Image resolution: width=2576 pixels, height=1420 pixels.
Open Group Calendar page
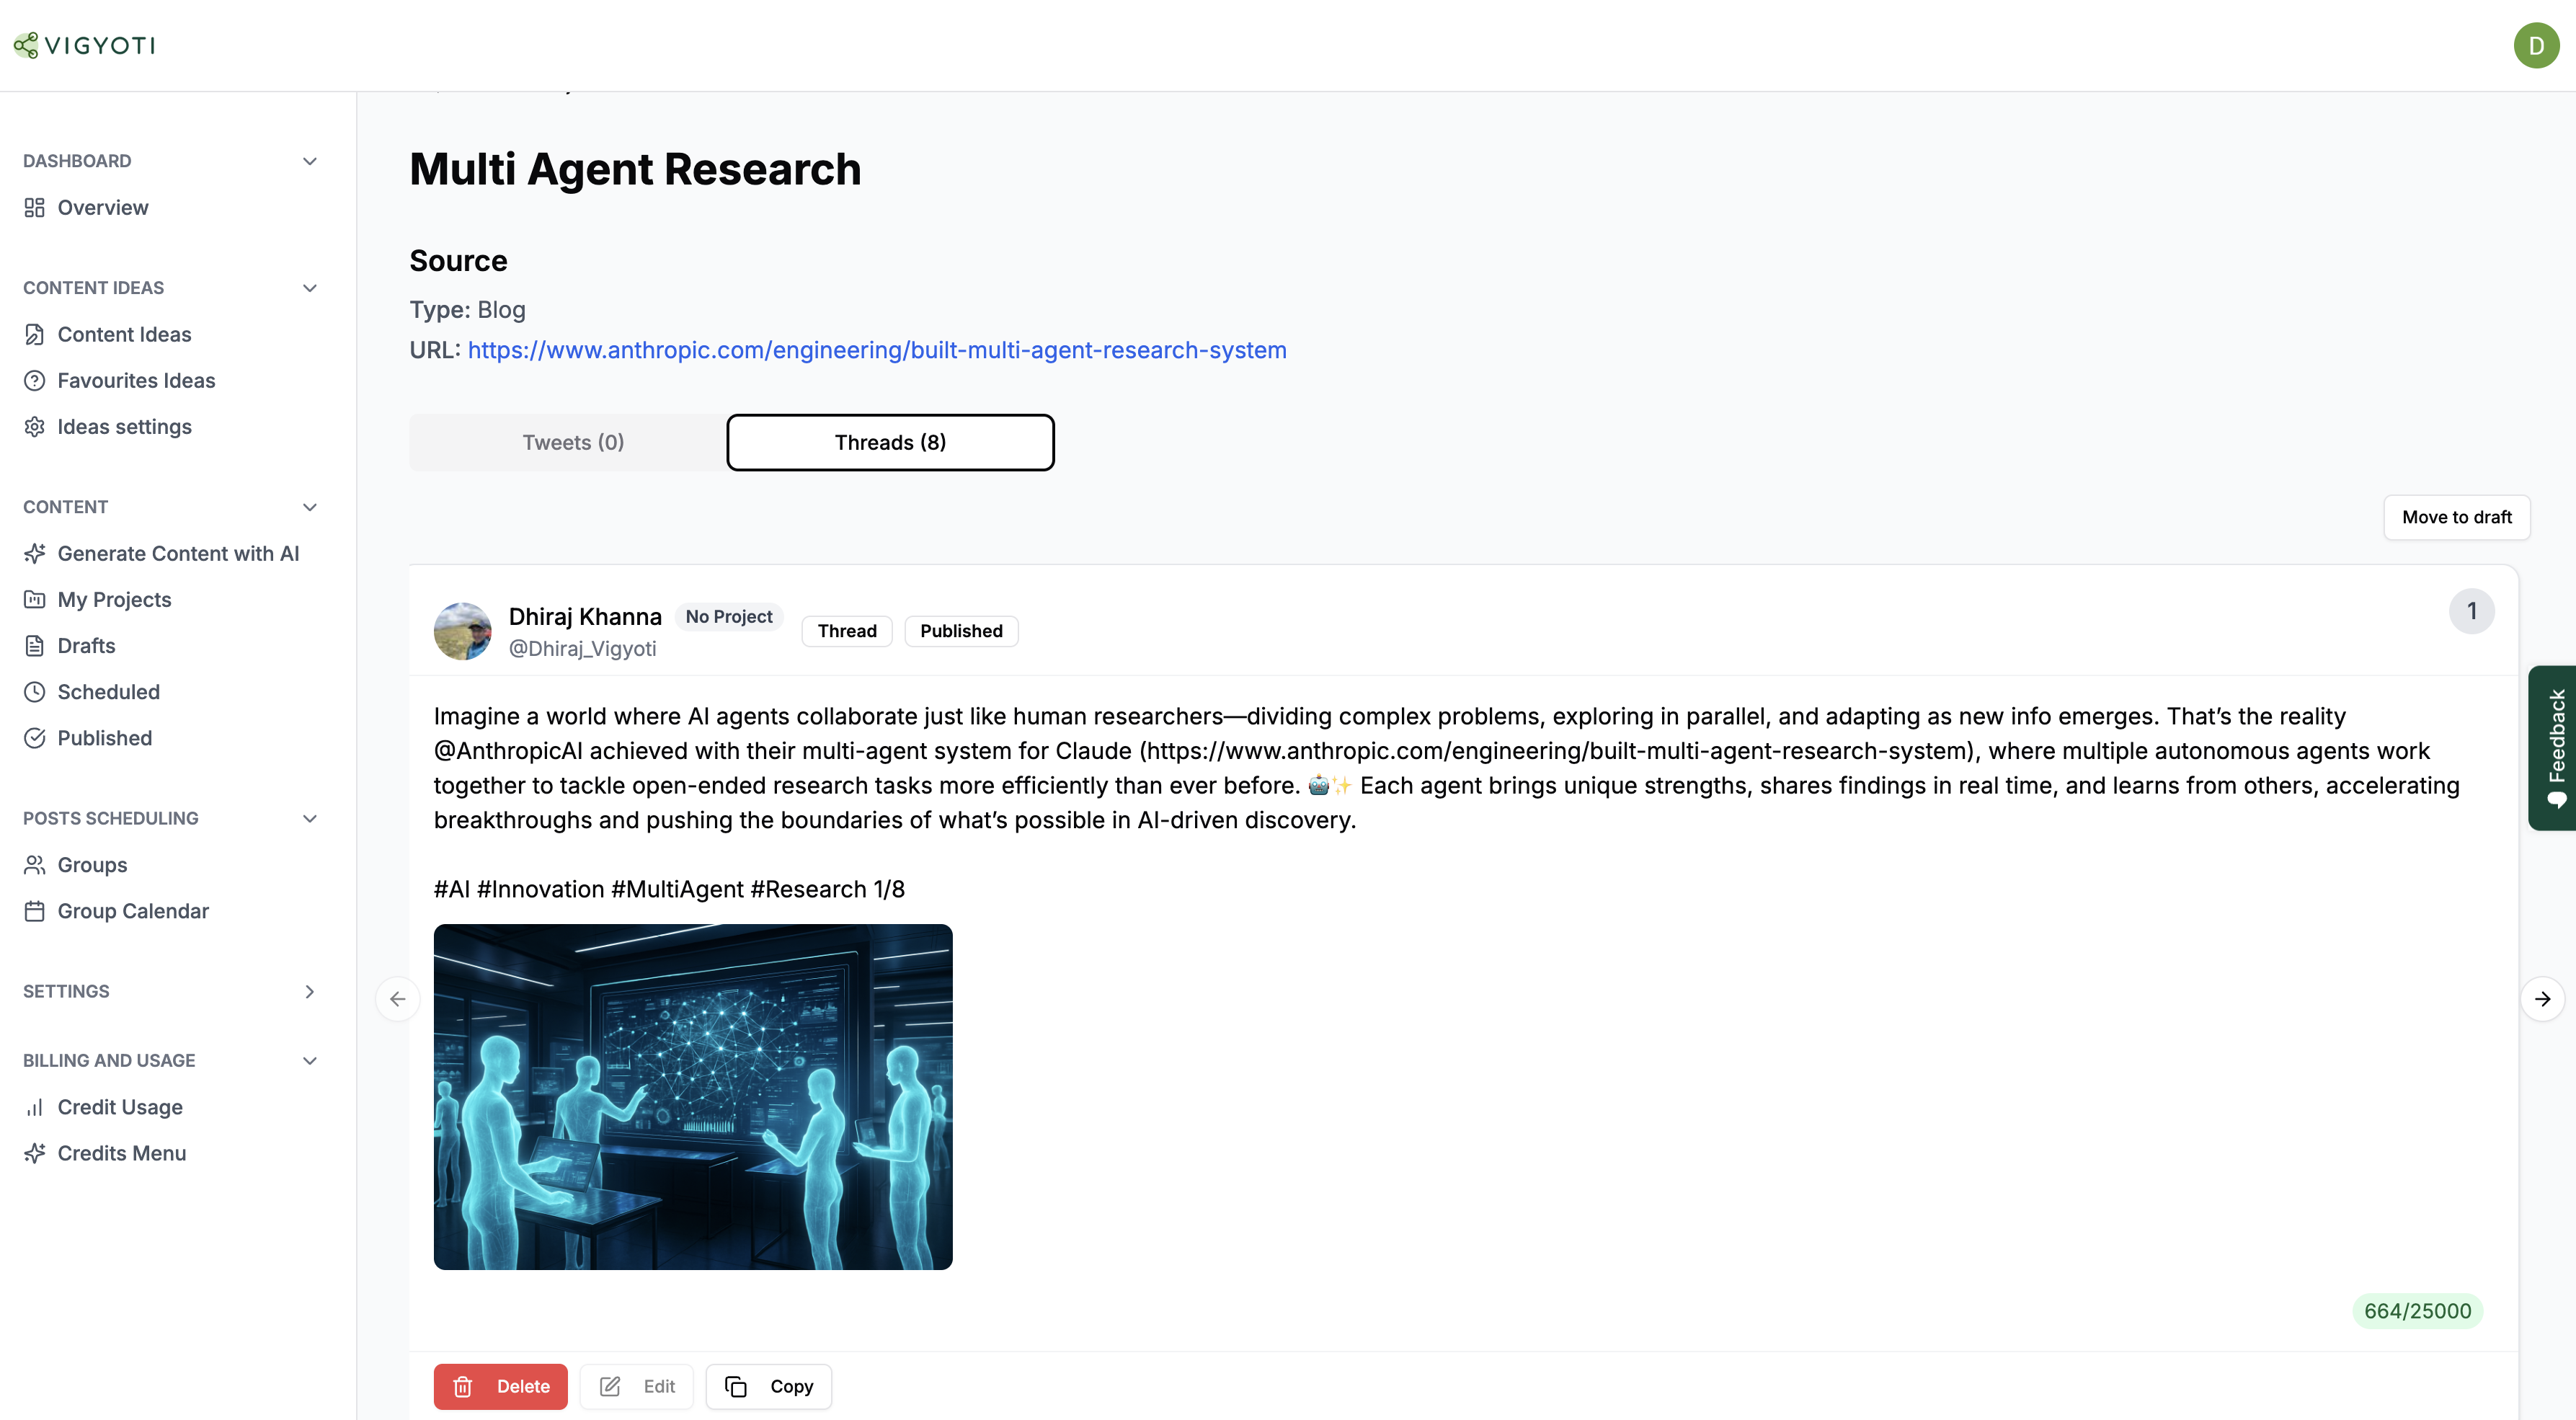133,911
